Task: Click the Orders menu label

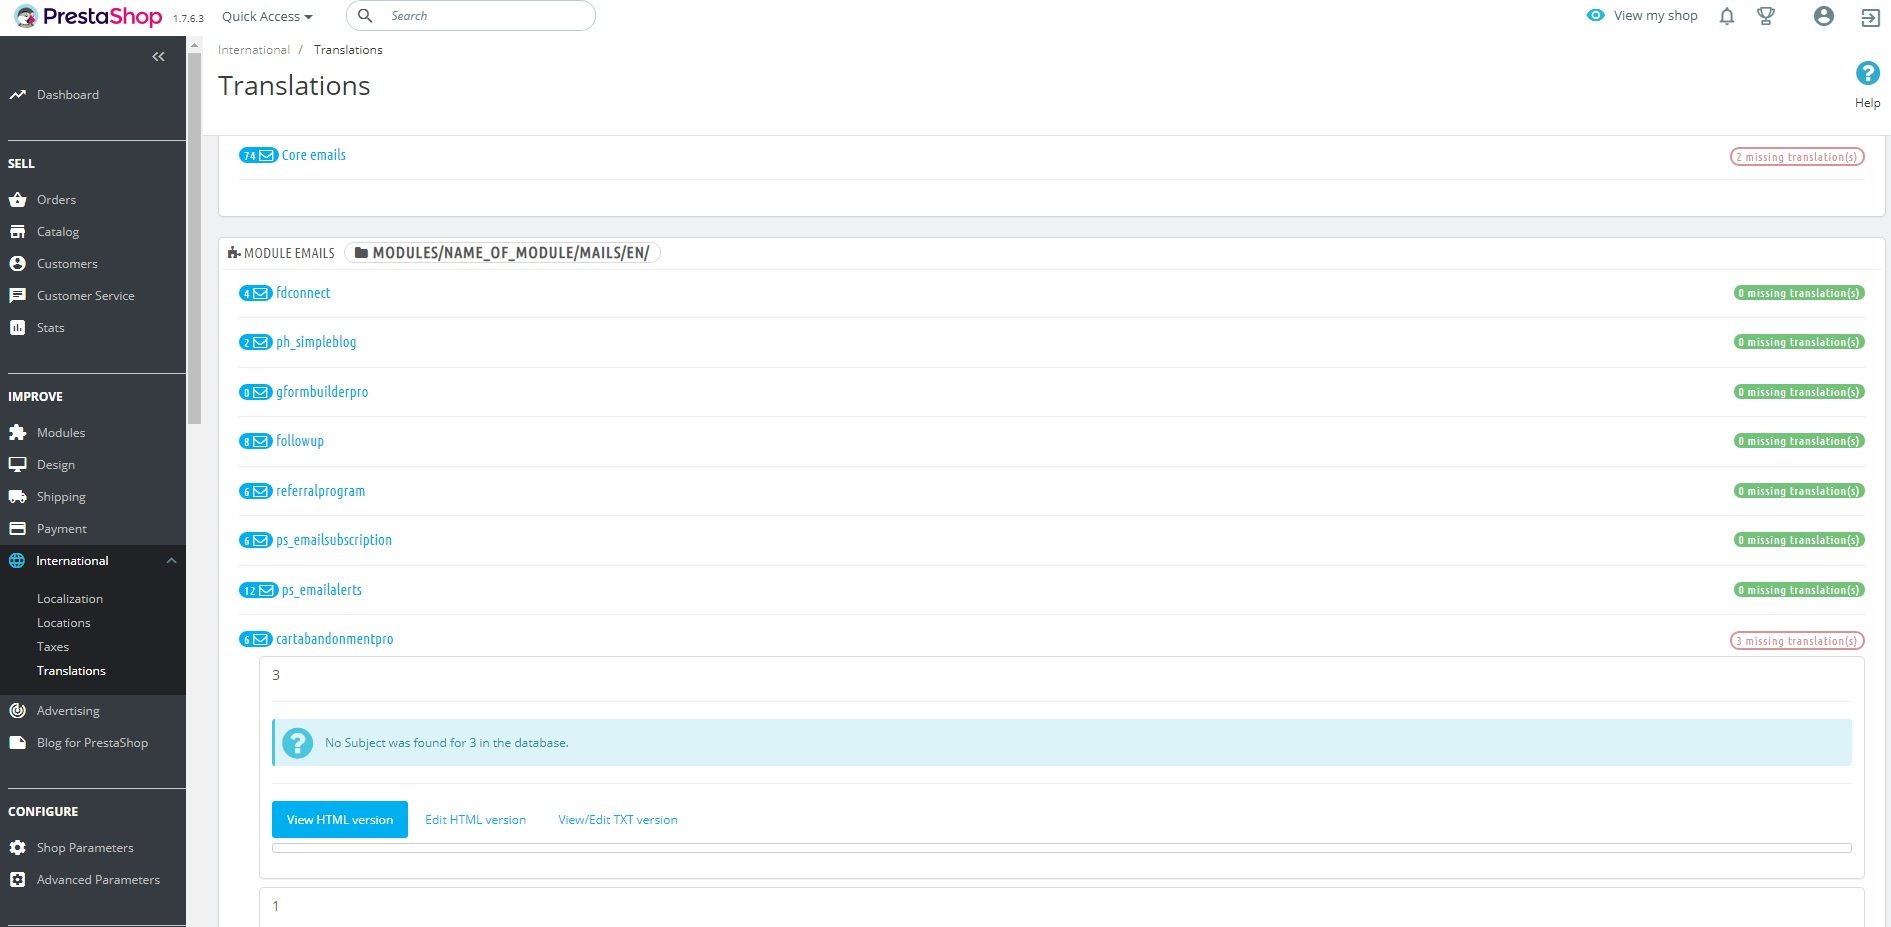Action: click(56, 200)
